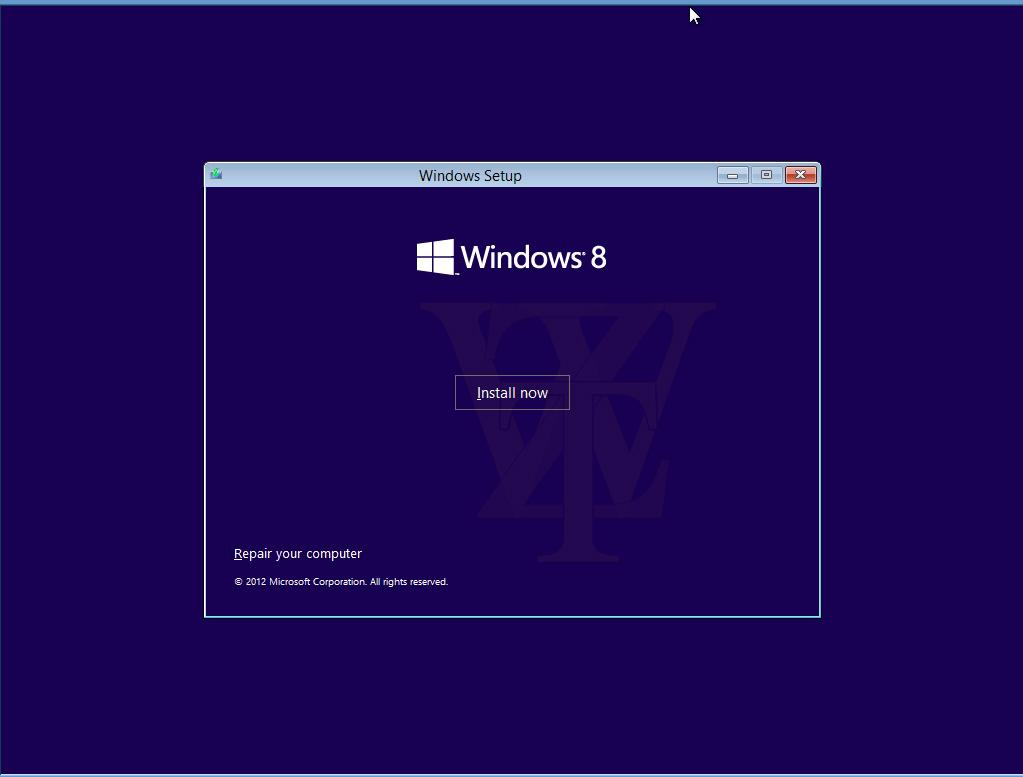This screenshot has width=1023, height=777.
Task: Click the Windows Setup title bar icon
Action: (216, 174)
